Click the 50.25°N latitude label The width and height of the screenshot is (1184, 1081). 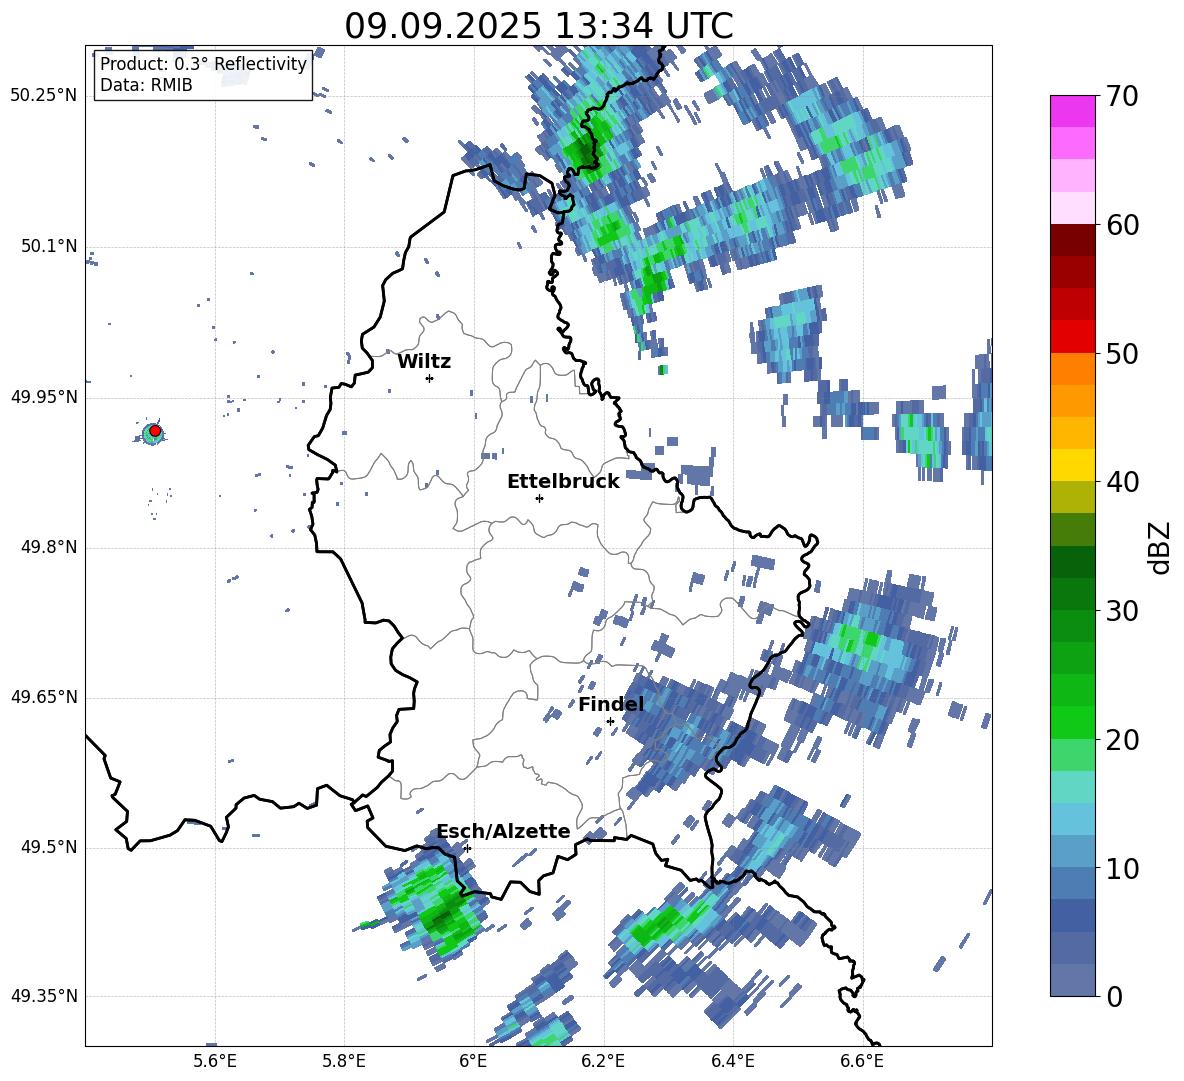[44, 96]
